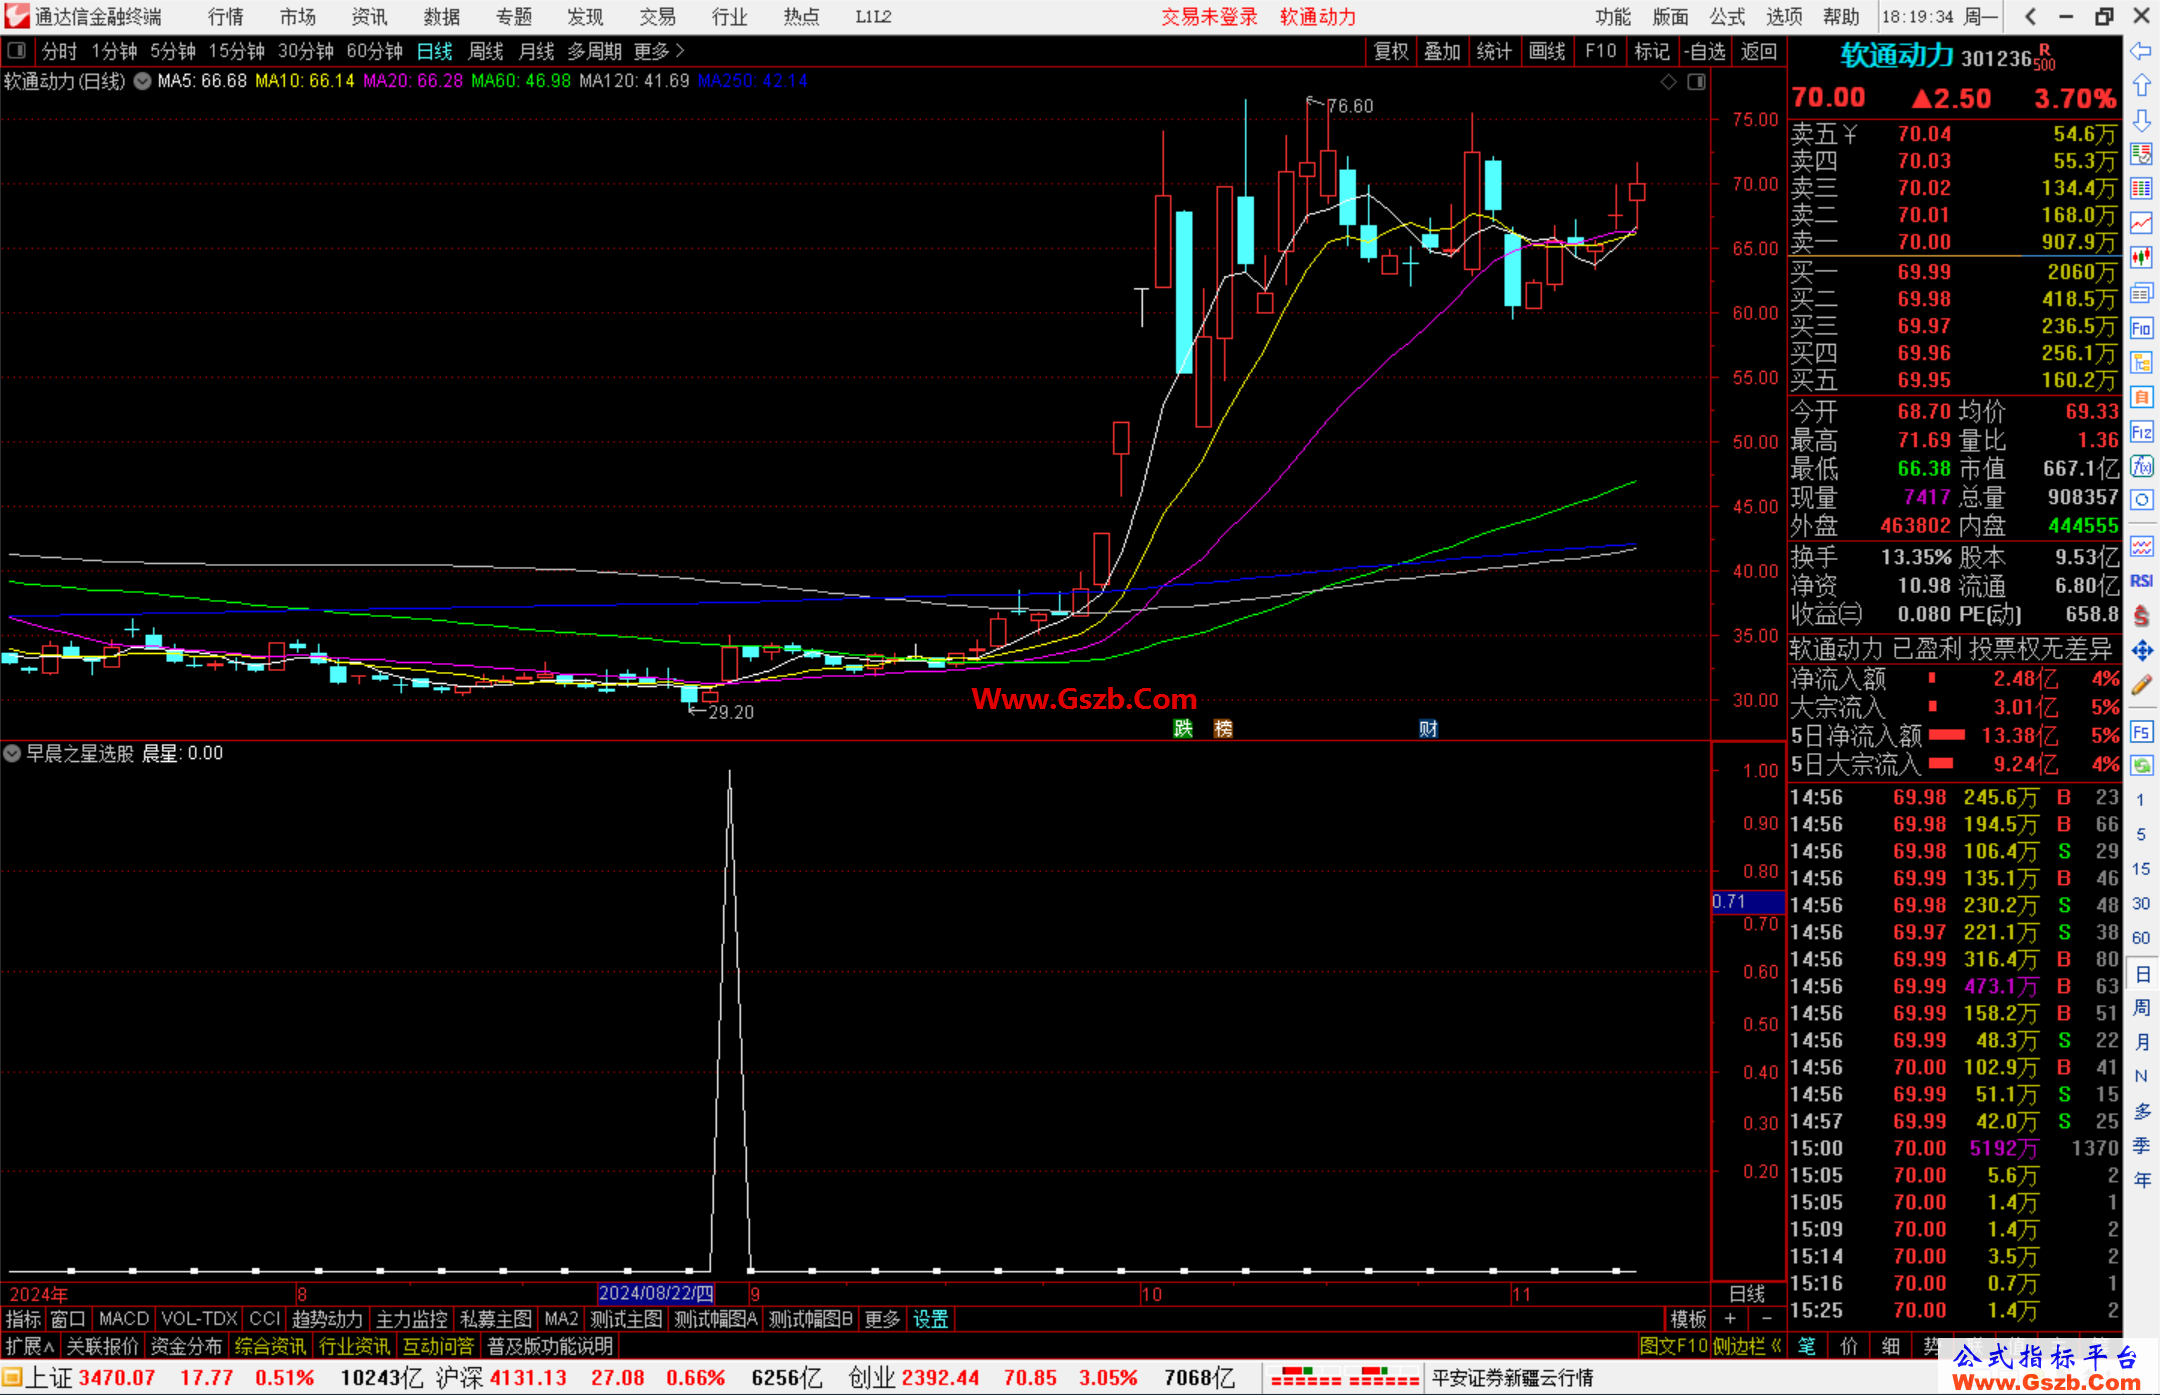The image size is (2160, 1395).
Task: Click the orange document icon in sidebar
Action: tap(2141, 397)
